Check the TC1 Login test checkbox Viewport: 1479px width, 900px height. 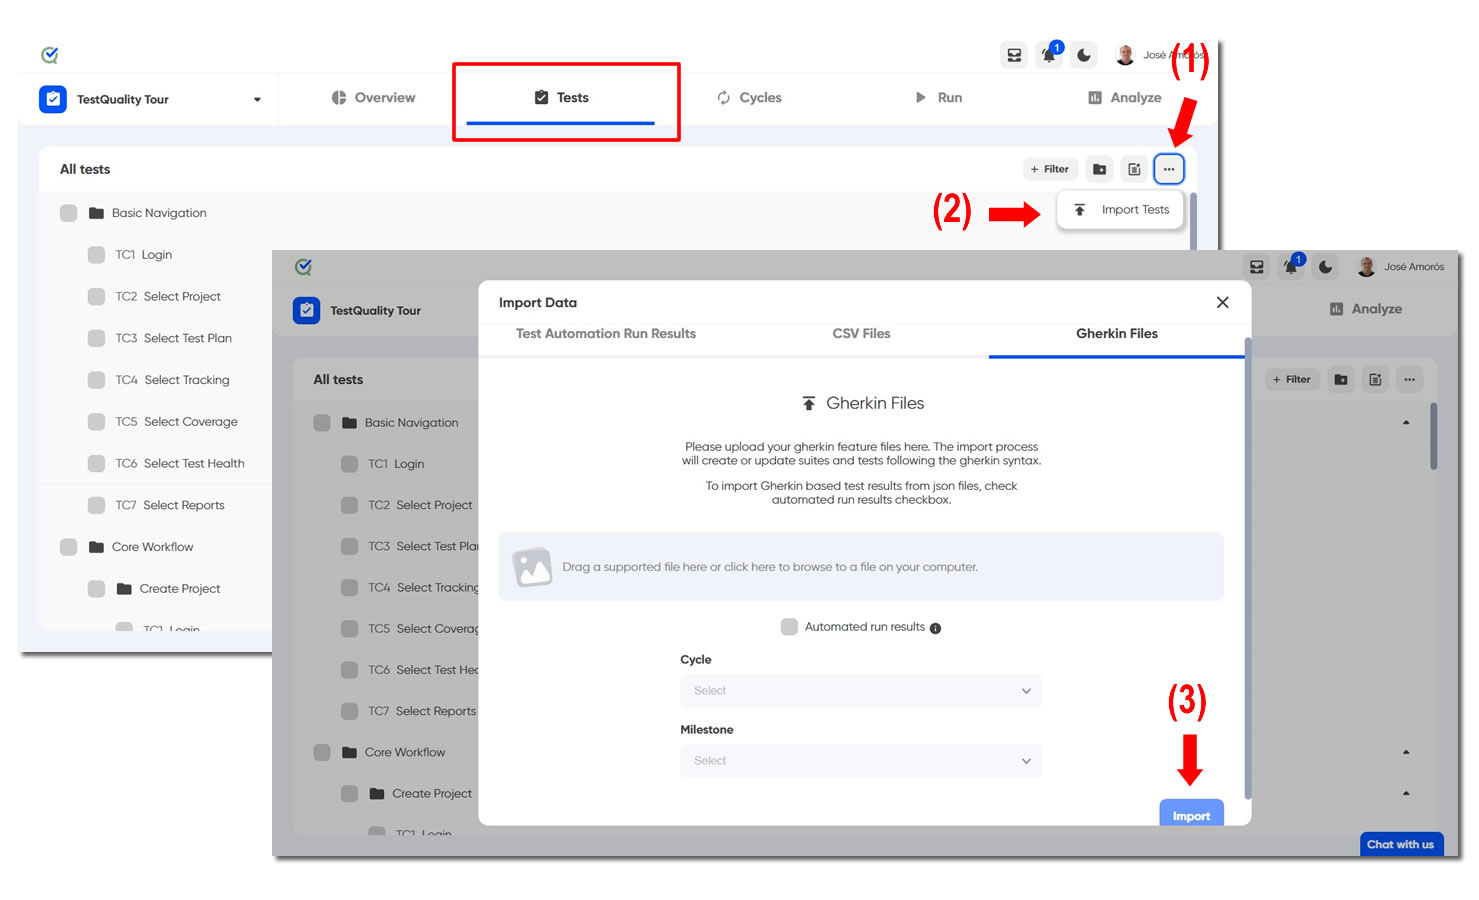coord(97,255)
